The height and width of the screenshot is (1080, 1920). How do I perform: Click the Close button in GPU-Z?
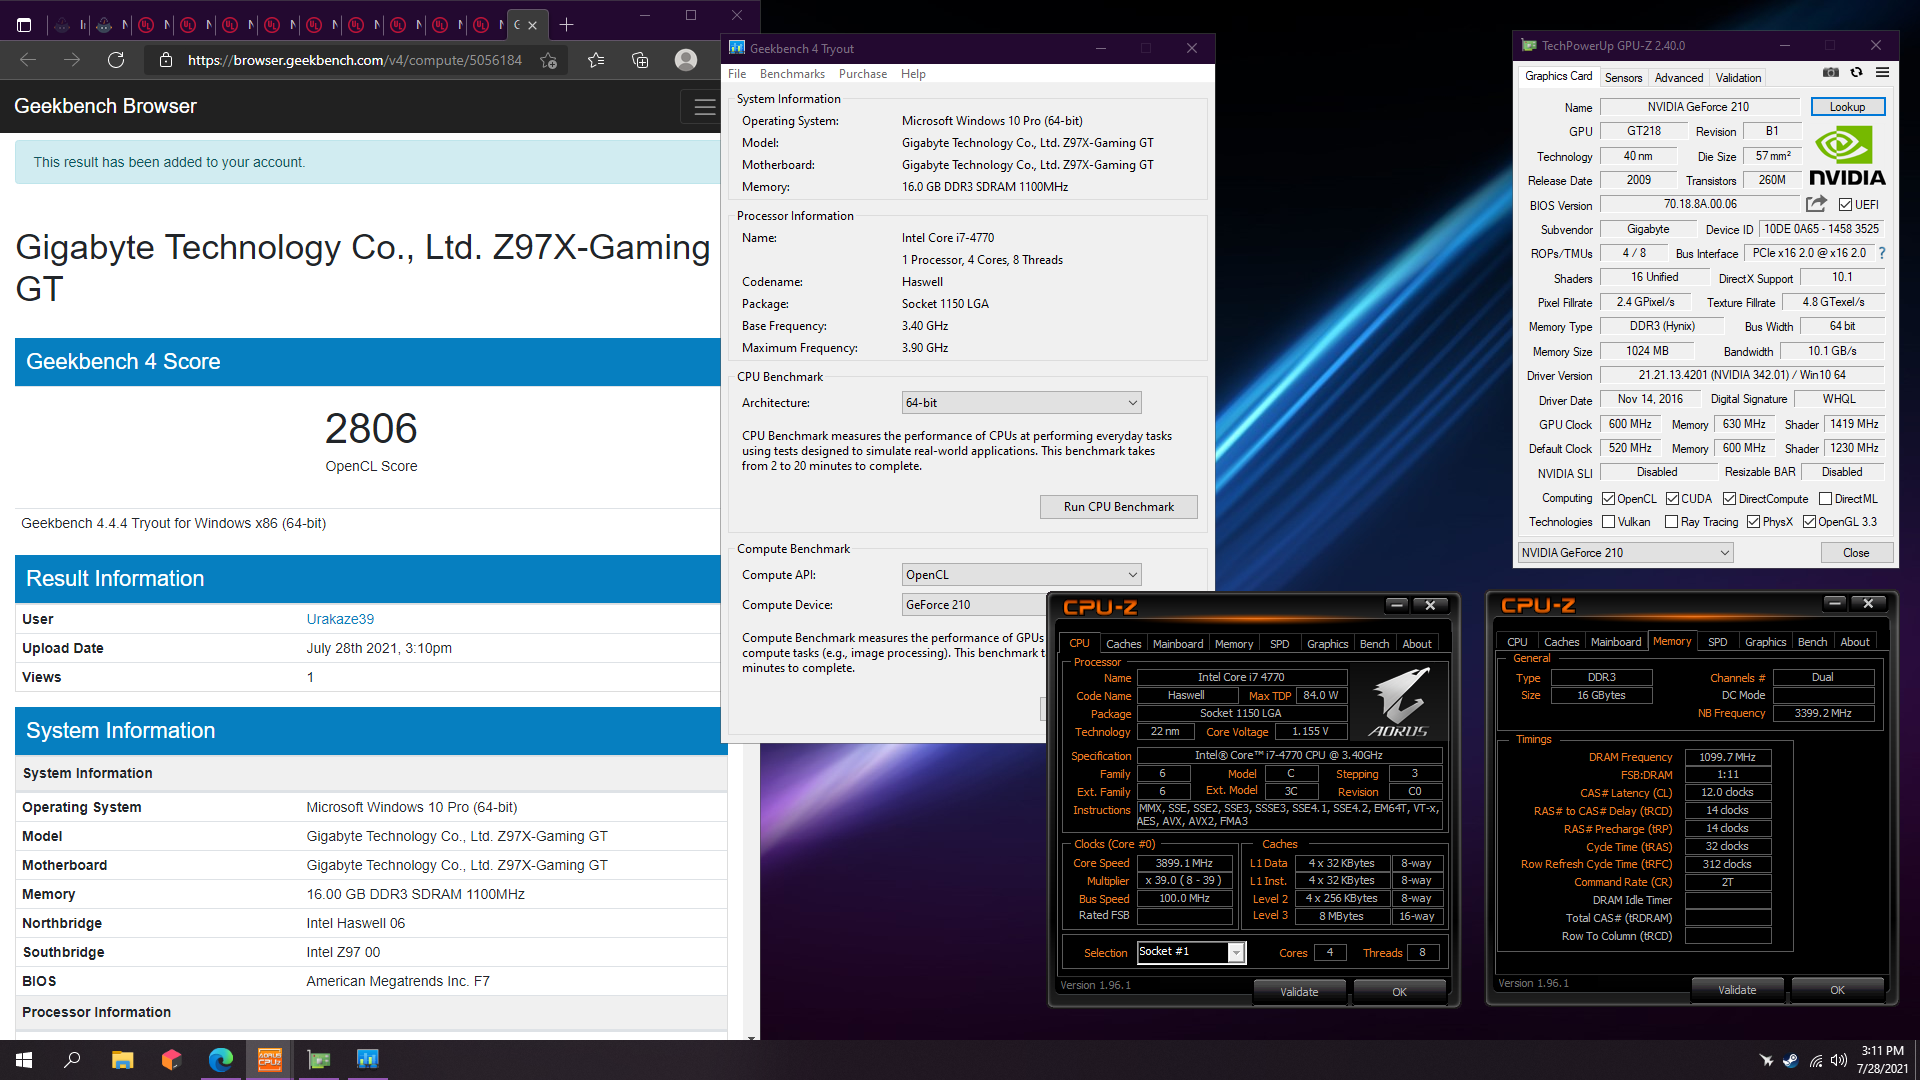(x=1855, y=553)
